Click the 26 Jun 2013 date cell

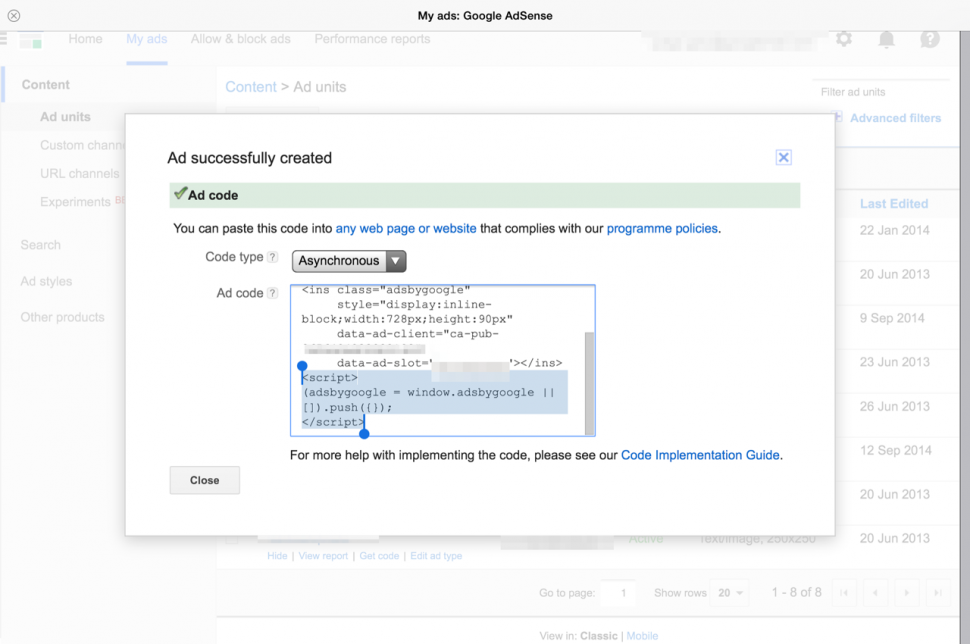[895, 406]
